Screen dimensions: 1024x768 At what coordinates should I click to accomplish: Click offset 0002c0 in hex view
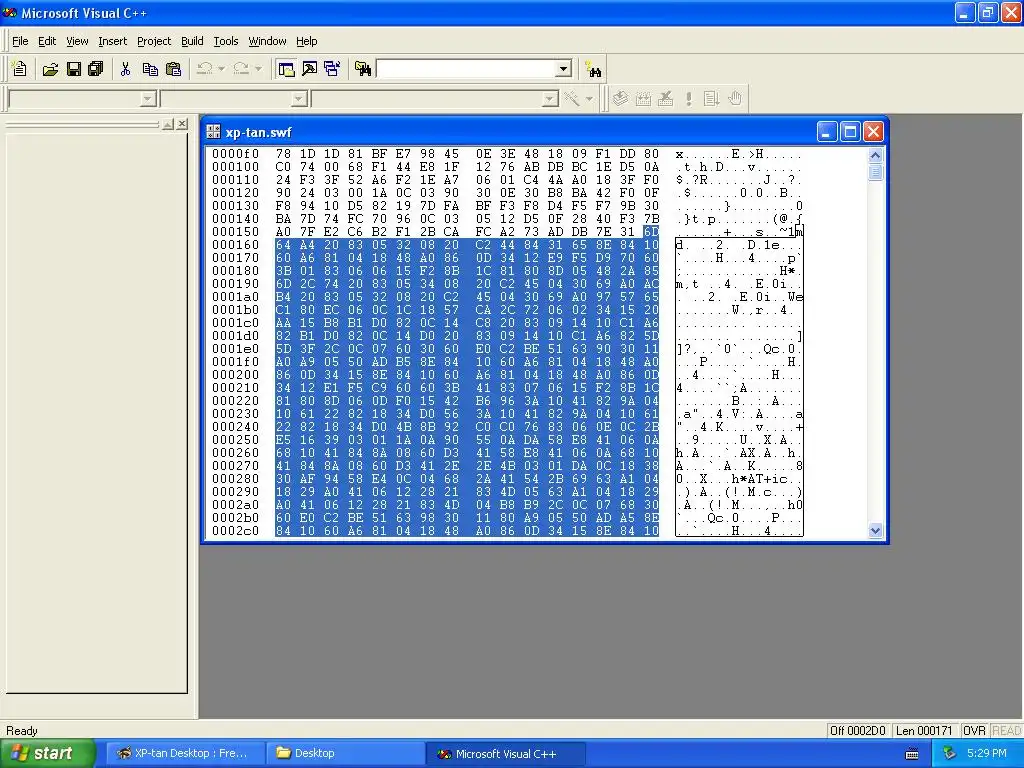pyautogui.click(x=235, y=531)
